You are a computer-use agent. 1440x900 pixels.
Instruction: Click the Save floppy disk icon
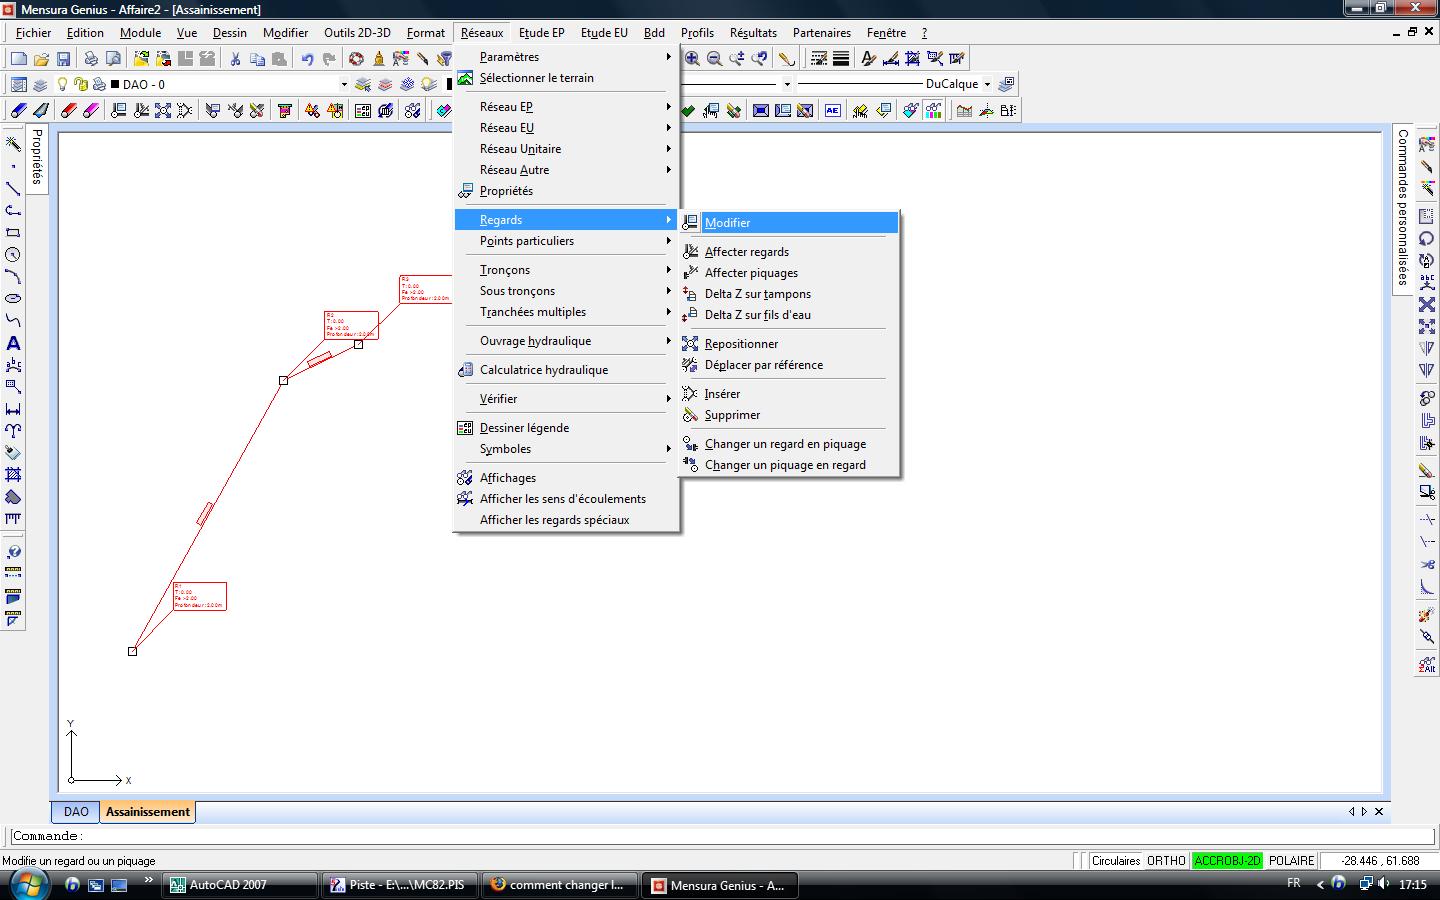63,59
